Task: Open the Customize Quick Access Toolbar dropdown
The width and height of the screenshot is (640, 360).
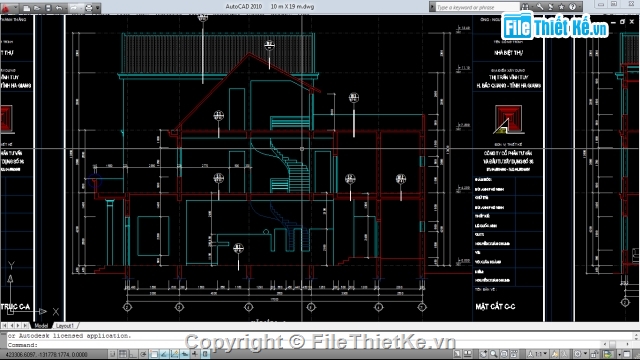Action: tap(98, 8)
